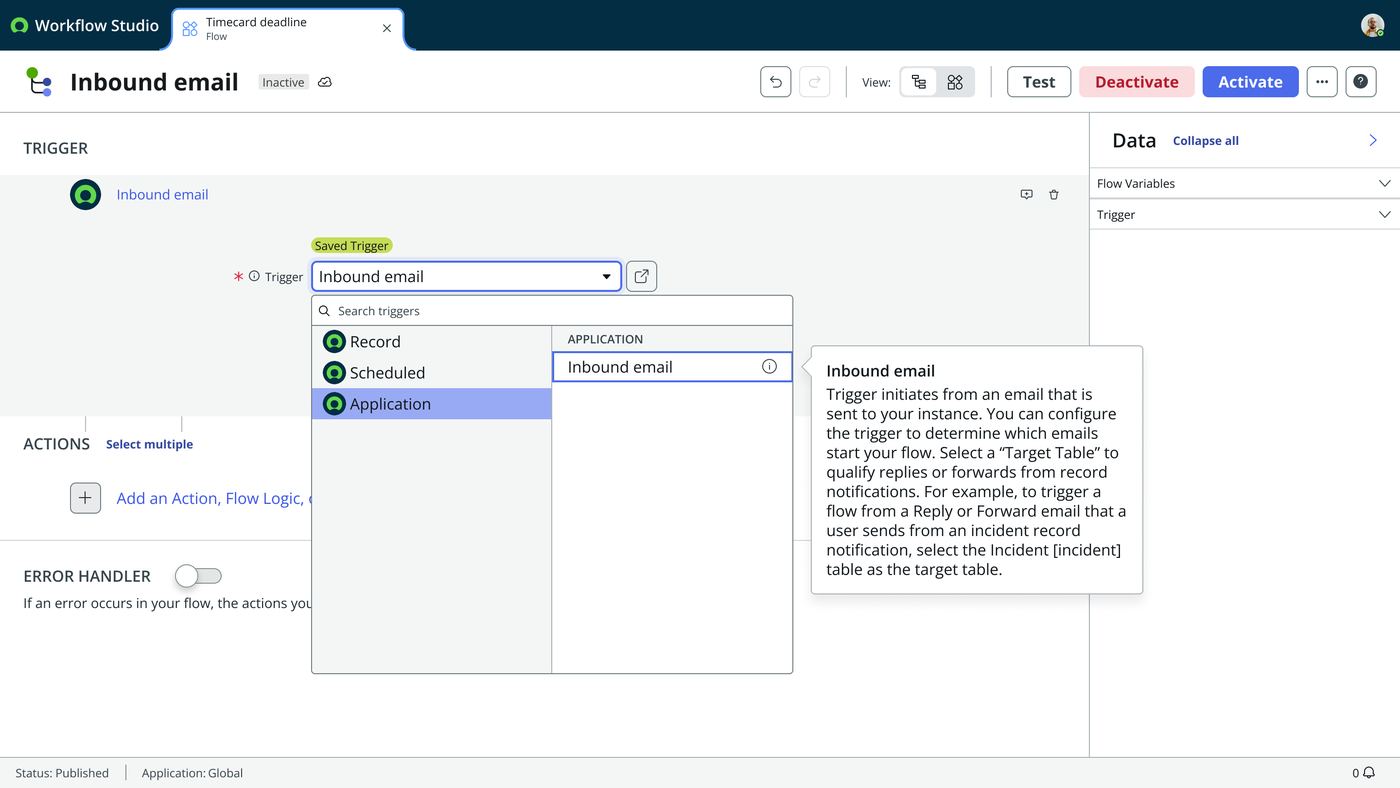Screen dimensions: 1400x788
Task: Choose Inbound email under Application
Action: (x=672, y=367)
